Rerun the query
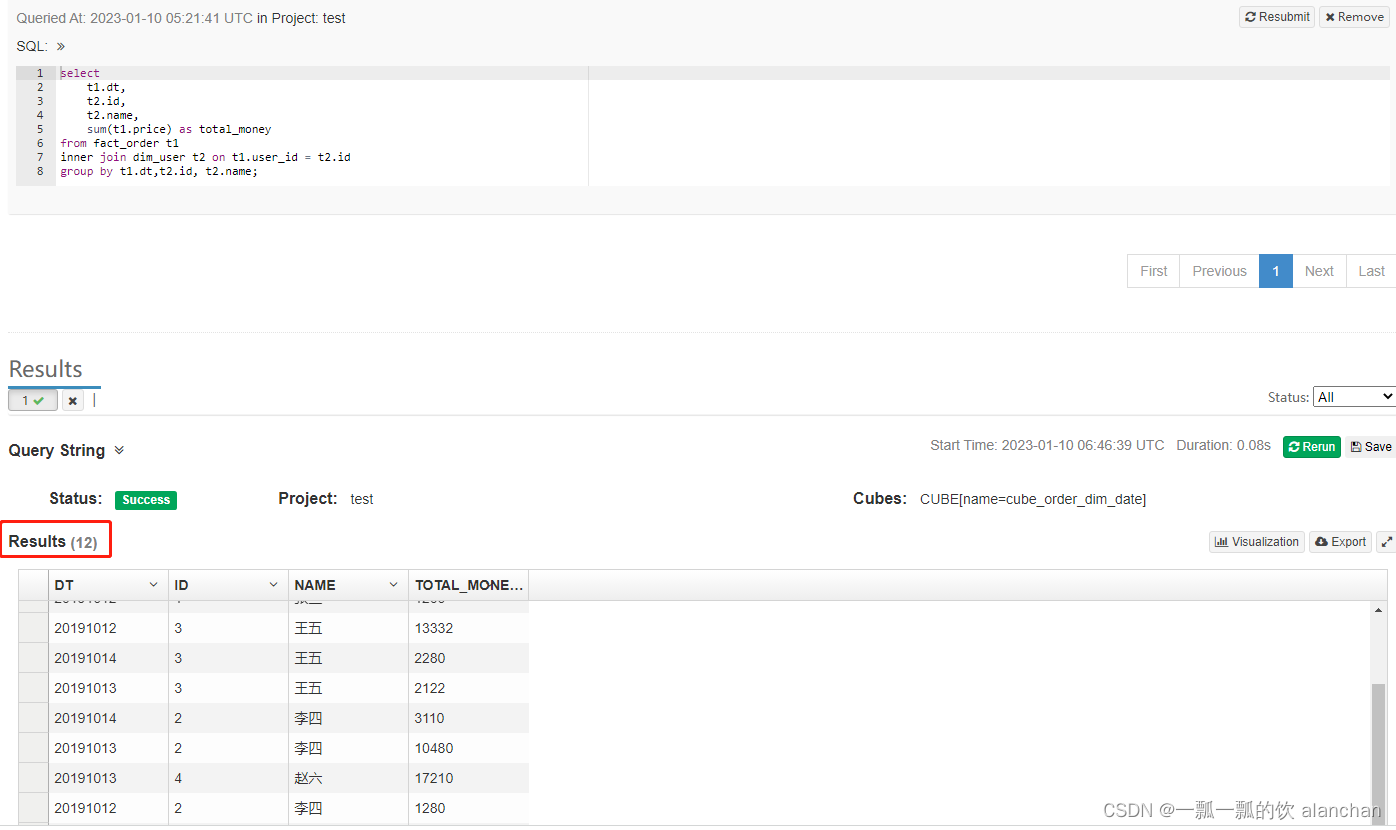Screen dimensions: 1396x830 coord(1311,447)
